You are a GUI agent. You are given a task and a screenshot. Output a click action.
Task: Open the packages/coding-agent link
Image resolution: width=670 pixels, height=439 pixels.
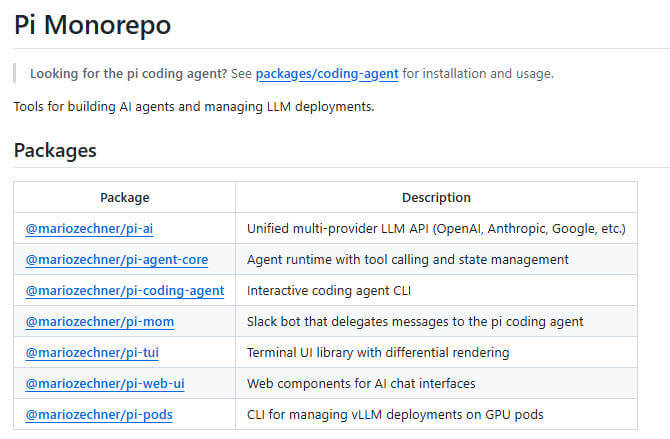point(327,74)
